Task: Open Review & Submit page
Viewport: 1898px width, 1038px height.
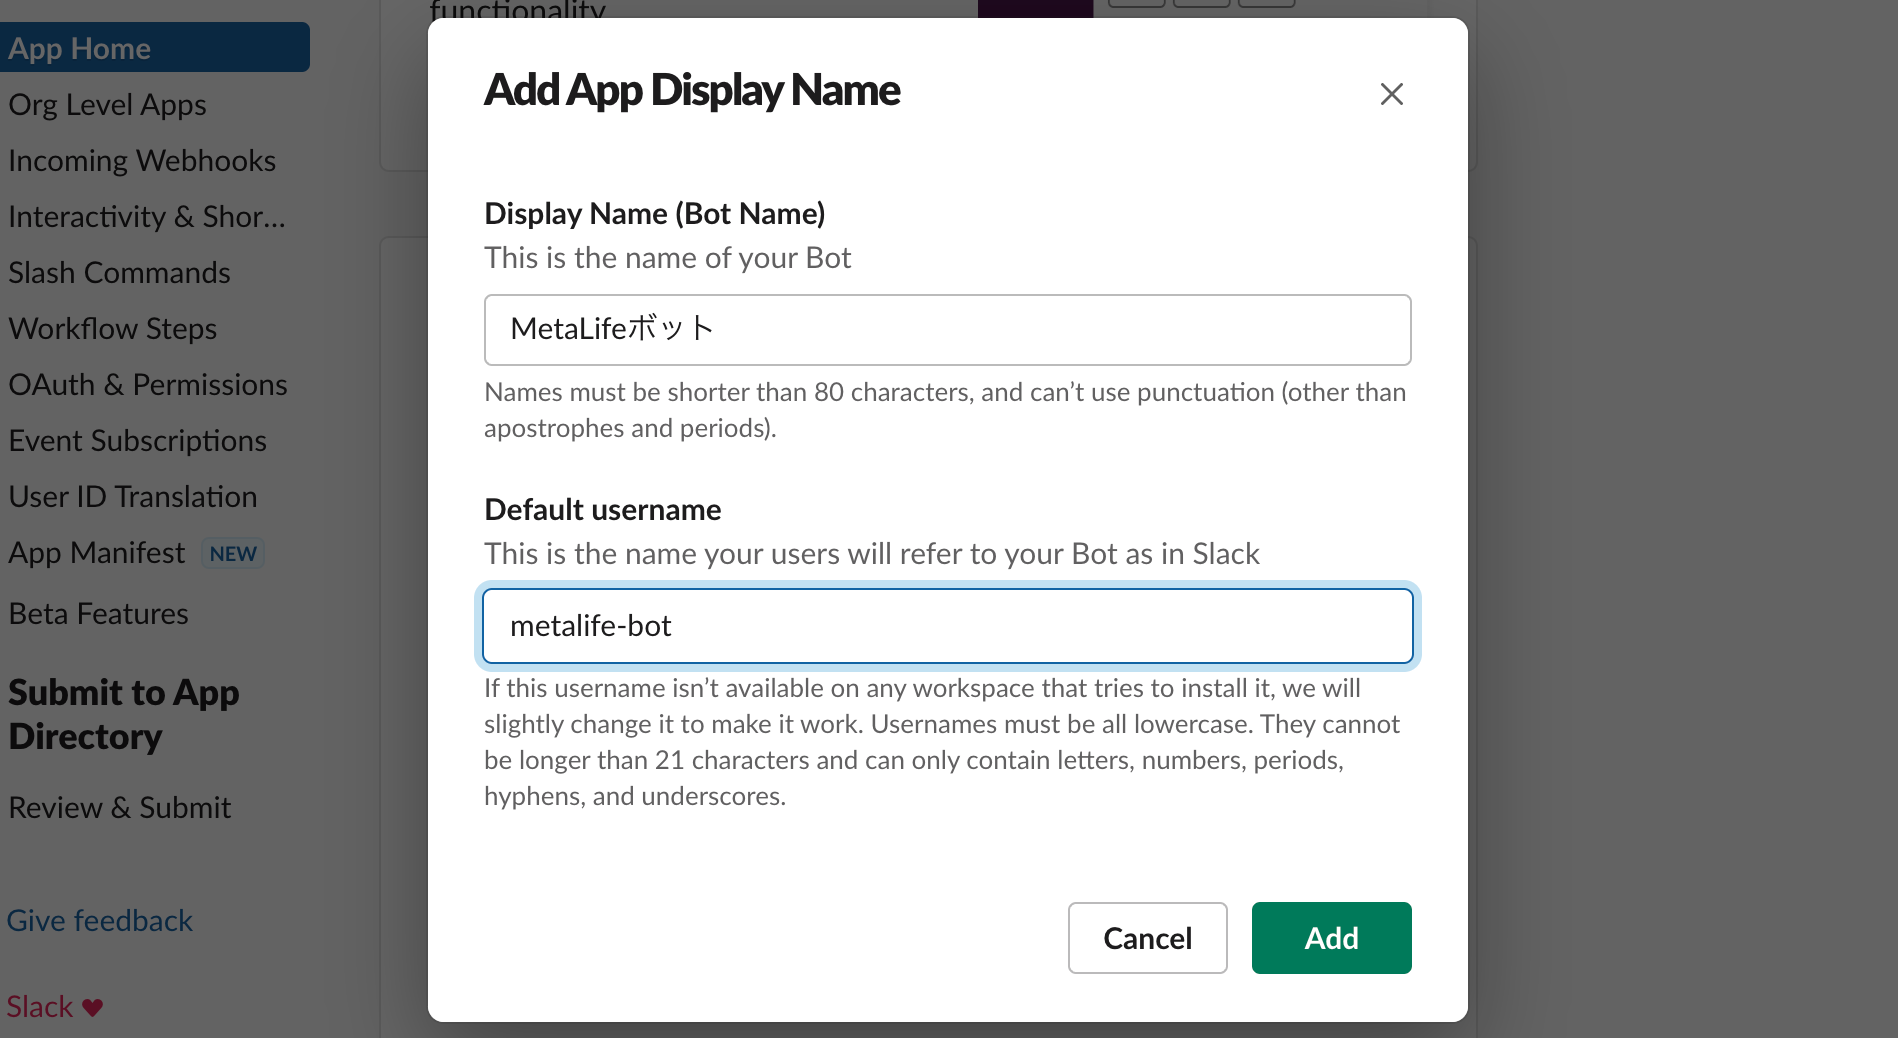Action: click(119, 808)
